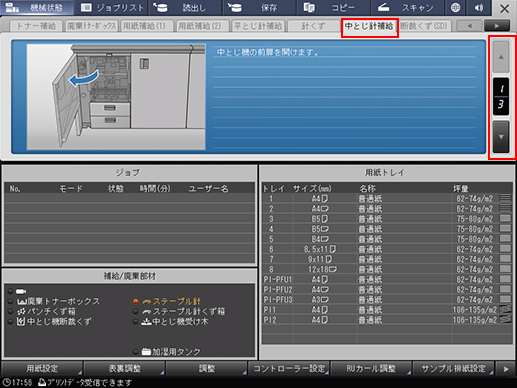Click the speaker volume icon
Viewport: 517px width, 388px height.
tap(479, 7)
